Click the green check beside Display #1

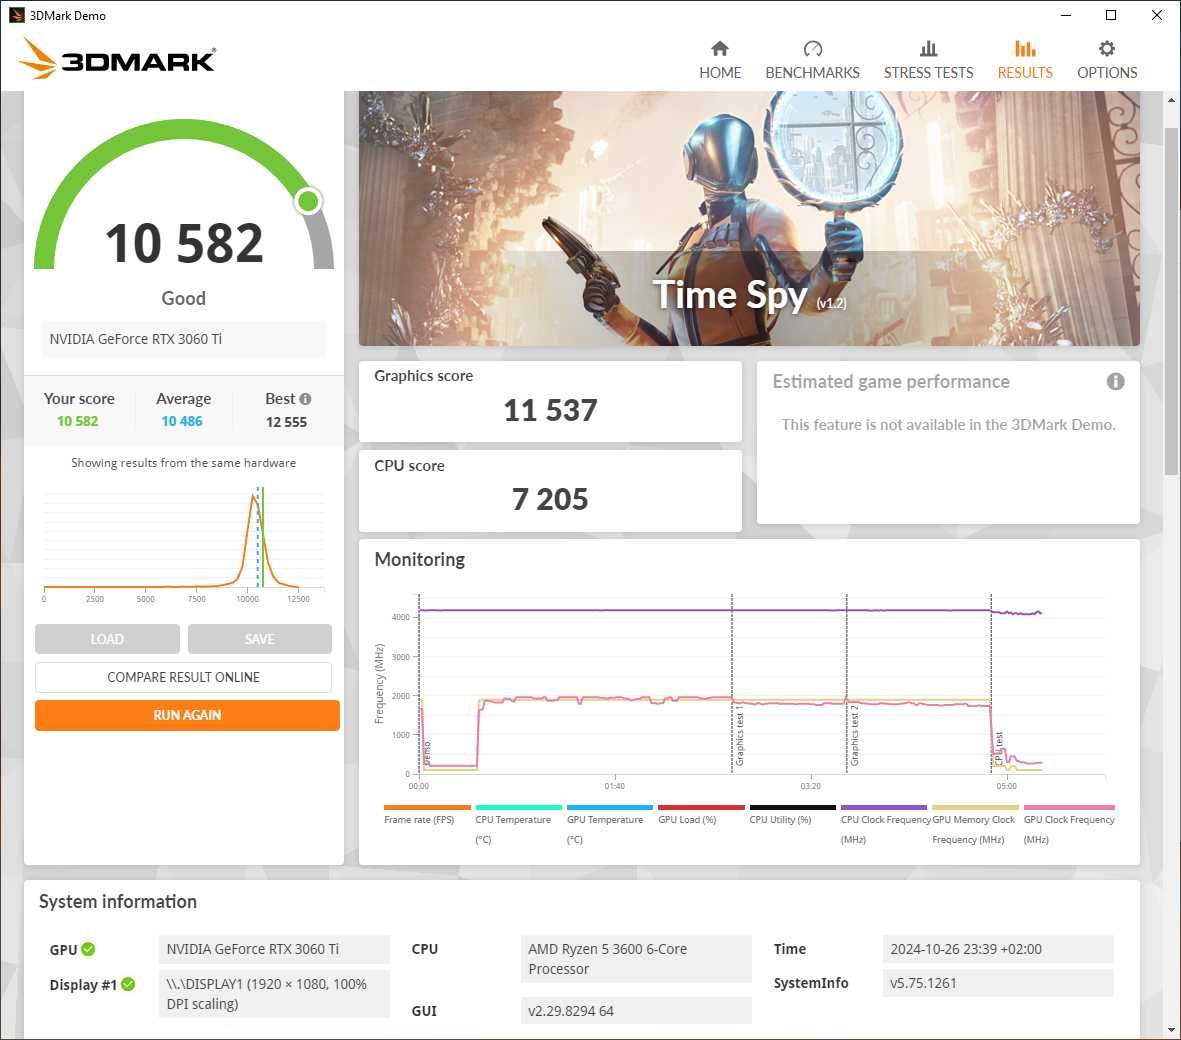click(x=128, y=984)
